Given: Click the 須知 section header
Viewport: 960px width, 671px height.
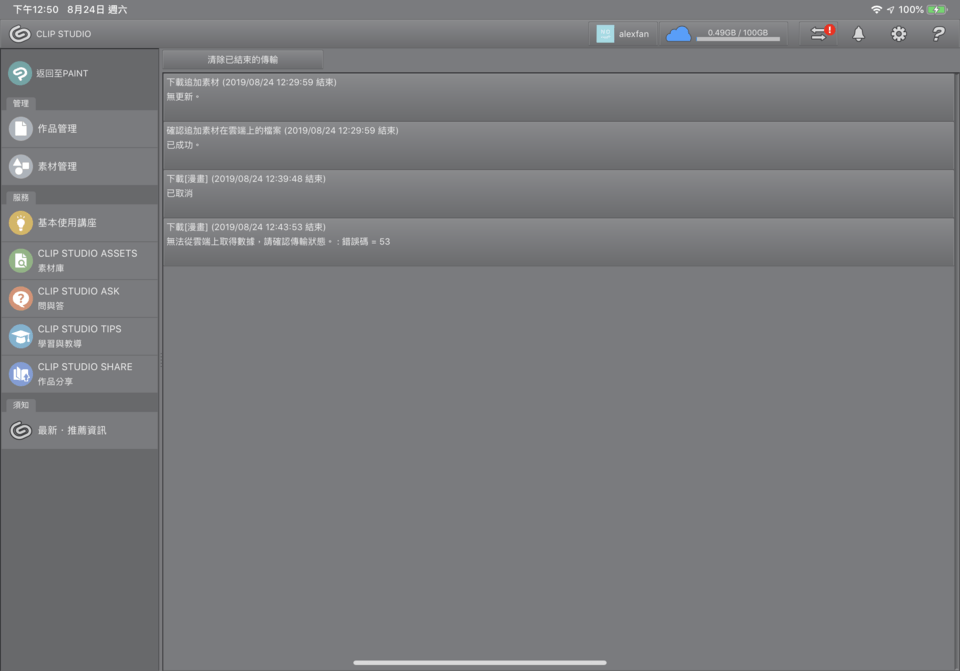Looking at the screenshot, I should (x=21, y=405).
